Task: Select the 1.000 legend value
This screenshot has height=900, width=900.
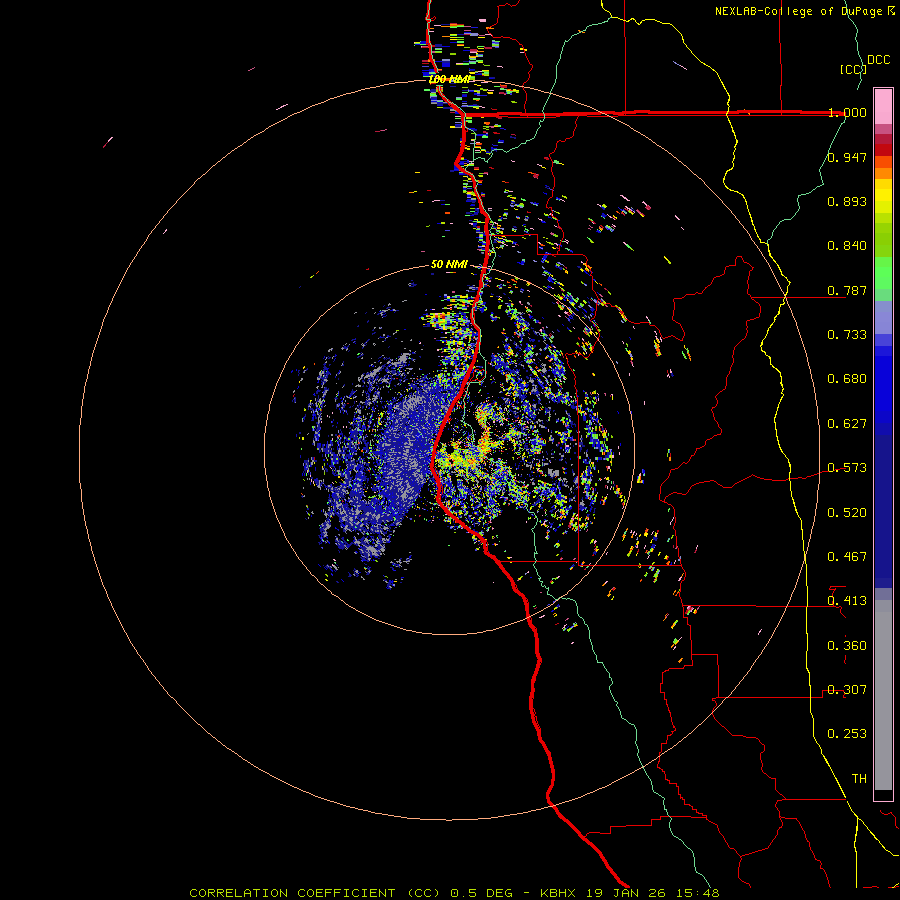Action: click(x=847, y=112)
